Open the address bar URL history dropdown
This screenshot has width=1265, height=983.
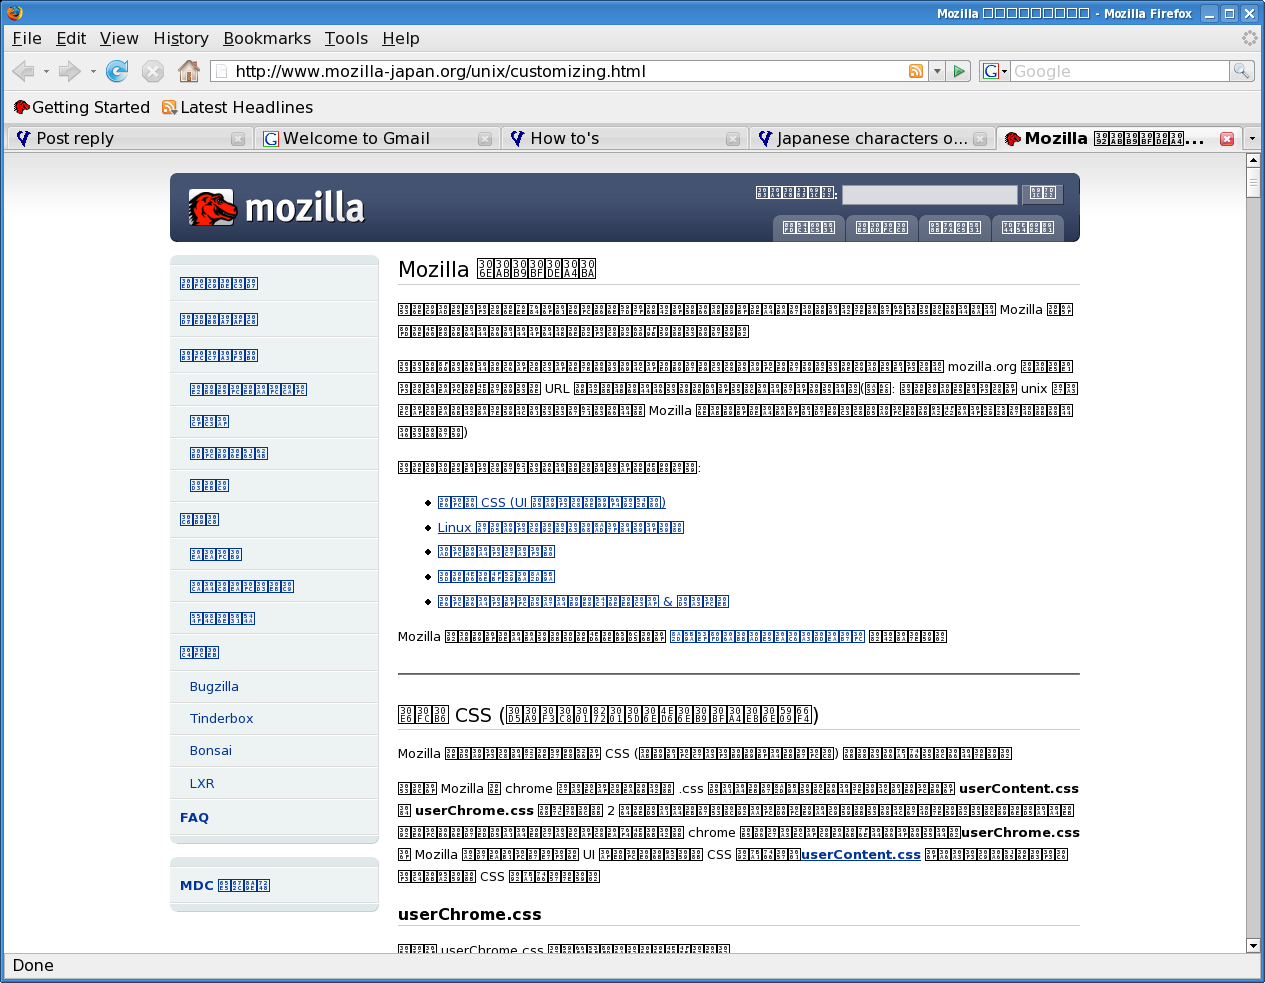(937, 71)
